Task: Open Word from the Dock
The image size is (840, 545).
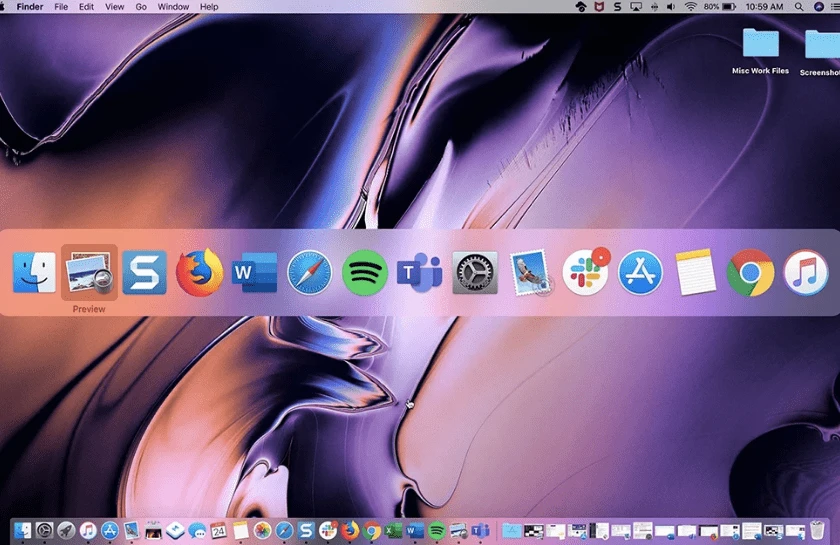Action: pos(415,531)
